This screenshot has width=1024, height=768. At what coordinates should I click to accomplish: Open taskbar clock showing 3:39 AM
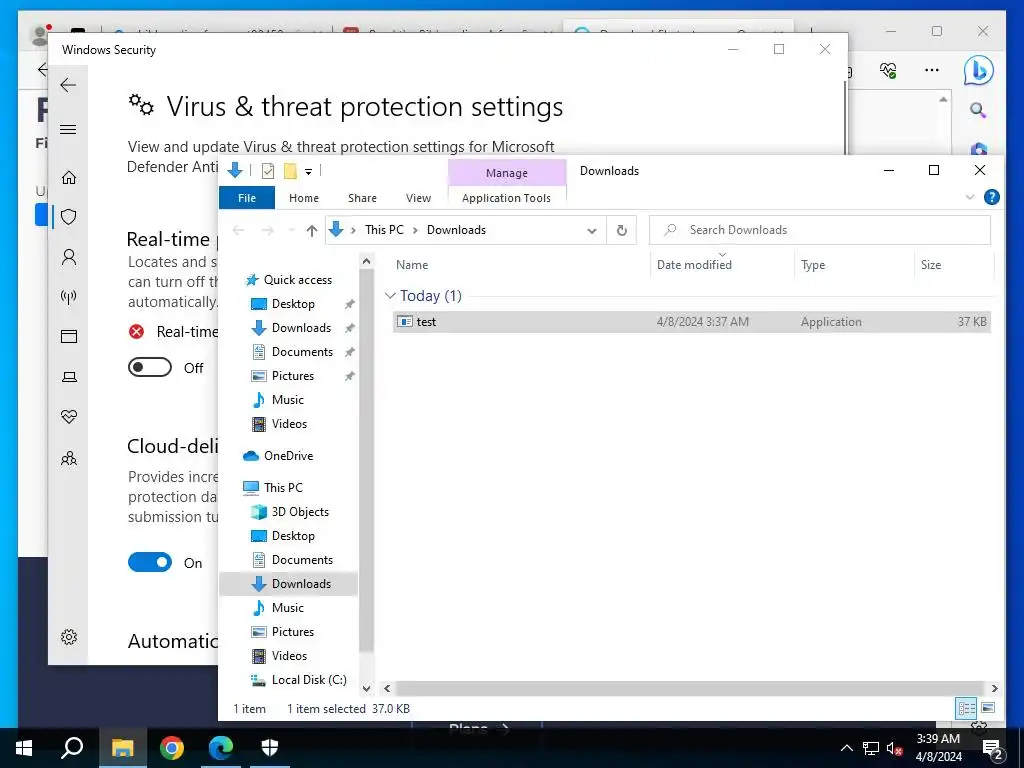(x=938, y=748)
